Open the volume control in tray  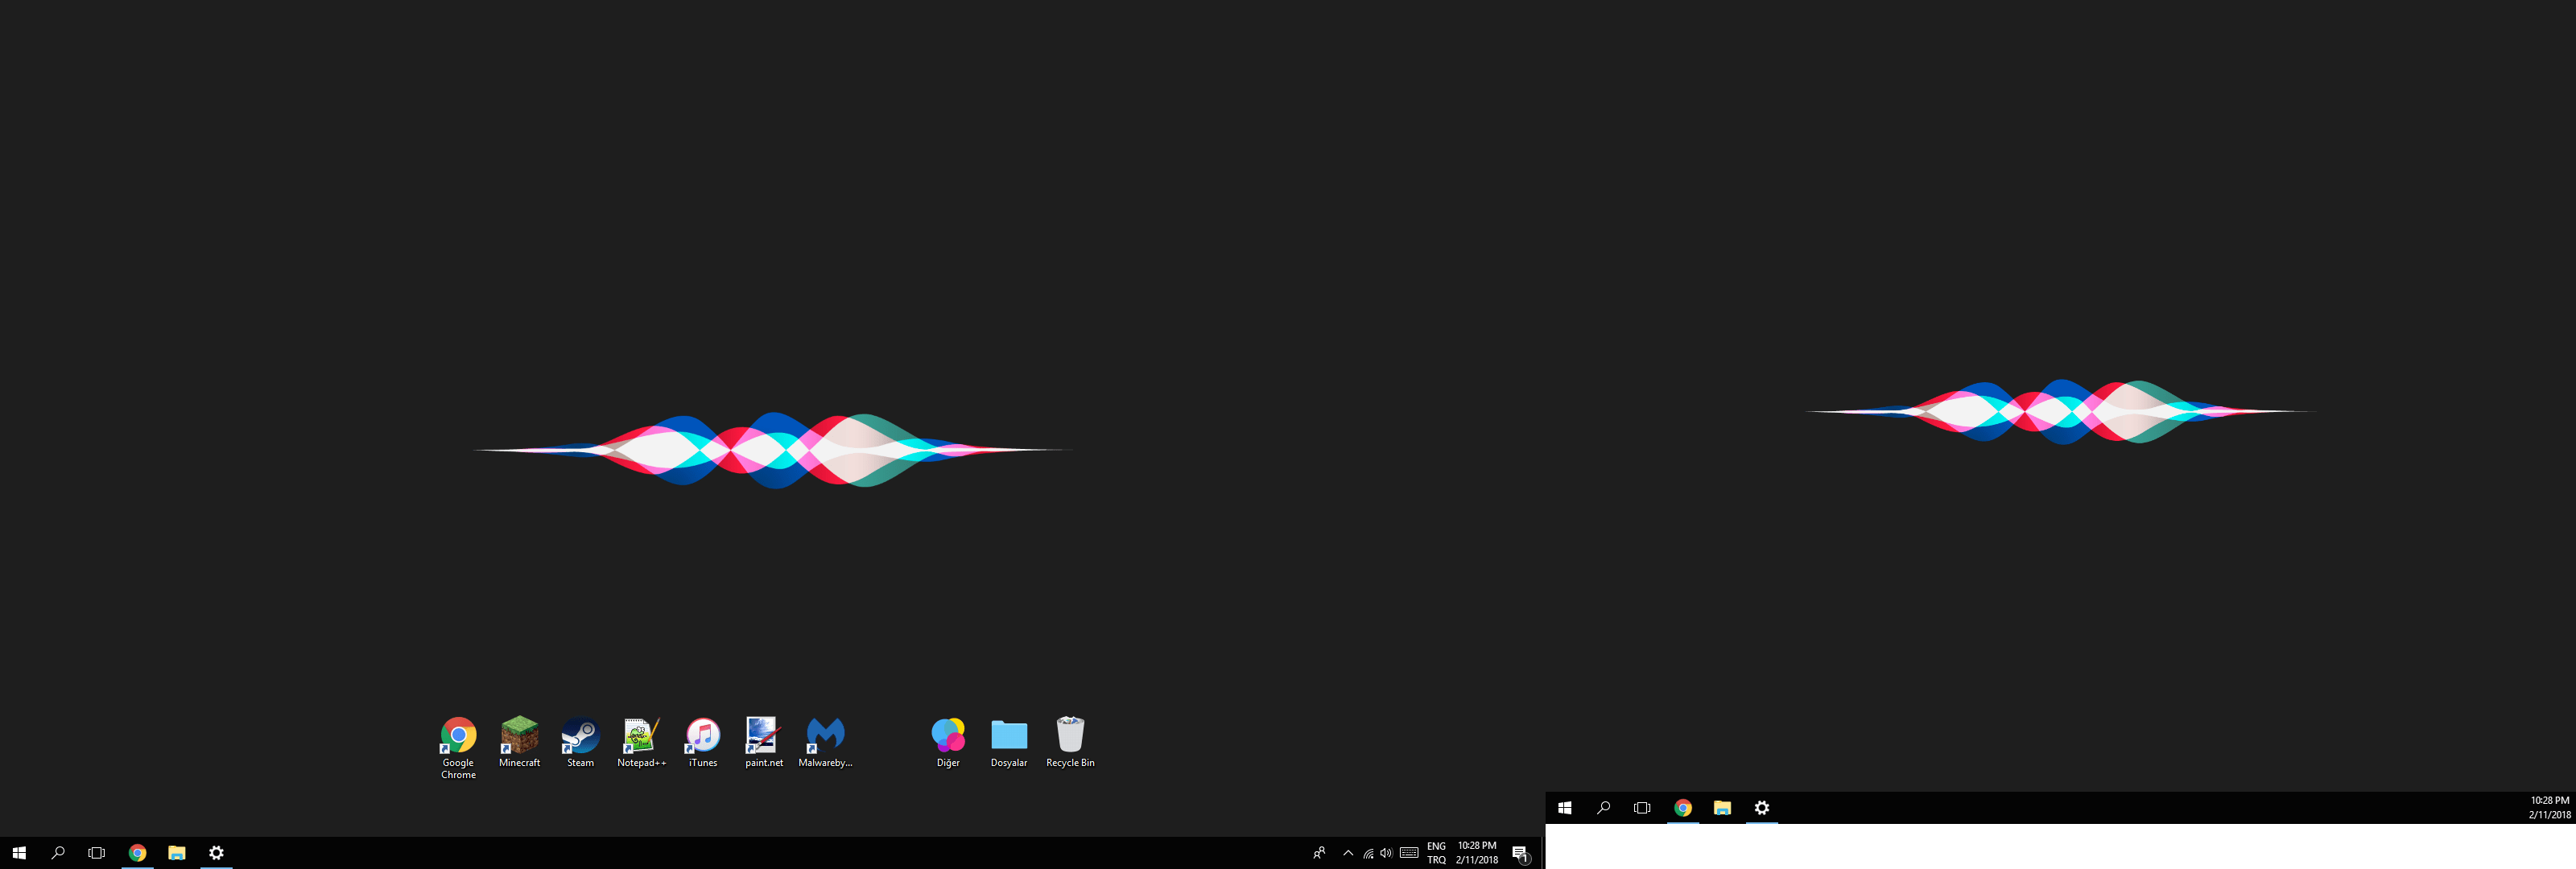[x=1386, y=853]
